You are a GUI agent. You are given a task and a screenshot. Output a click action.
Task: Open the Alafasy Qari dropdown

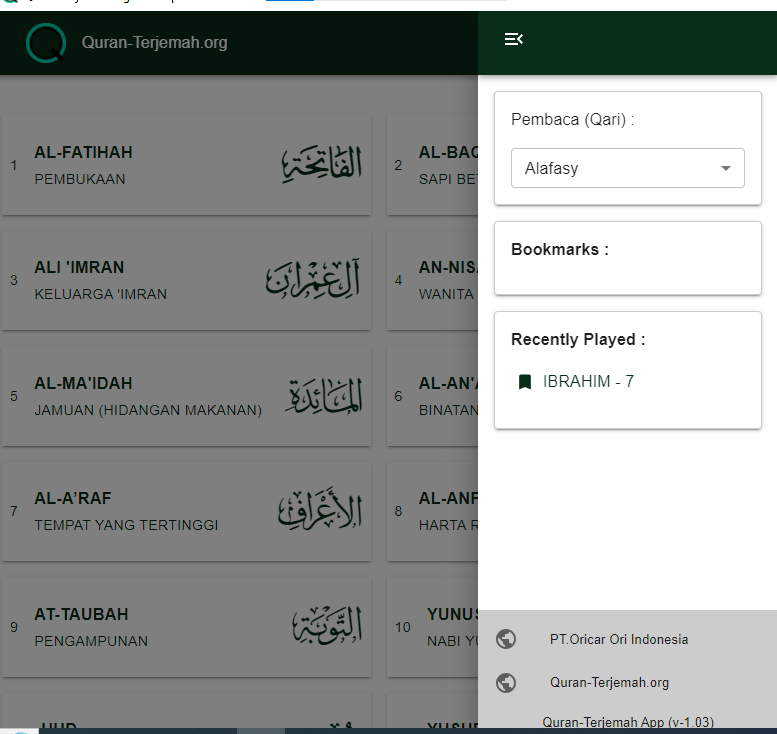[x=627, y=168]
